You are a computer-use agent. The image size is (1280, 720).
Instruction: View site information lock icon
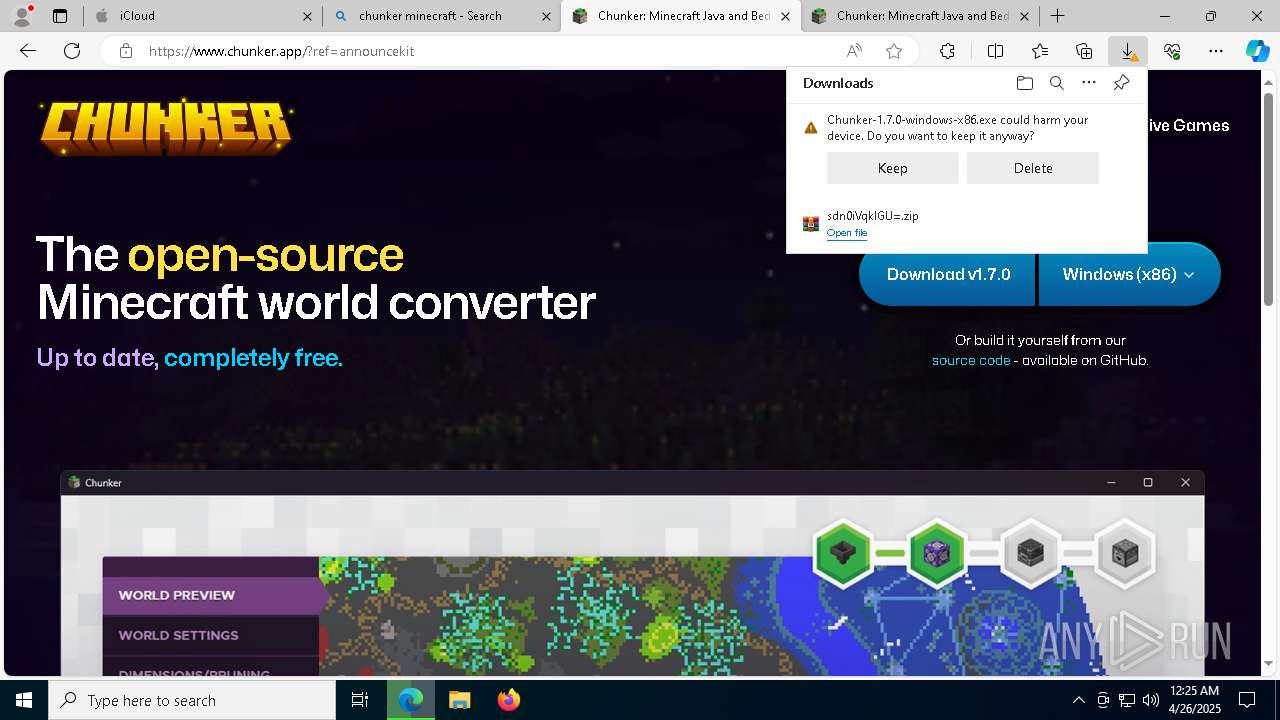(x=125, y=51)
